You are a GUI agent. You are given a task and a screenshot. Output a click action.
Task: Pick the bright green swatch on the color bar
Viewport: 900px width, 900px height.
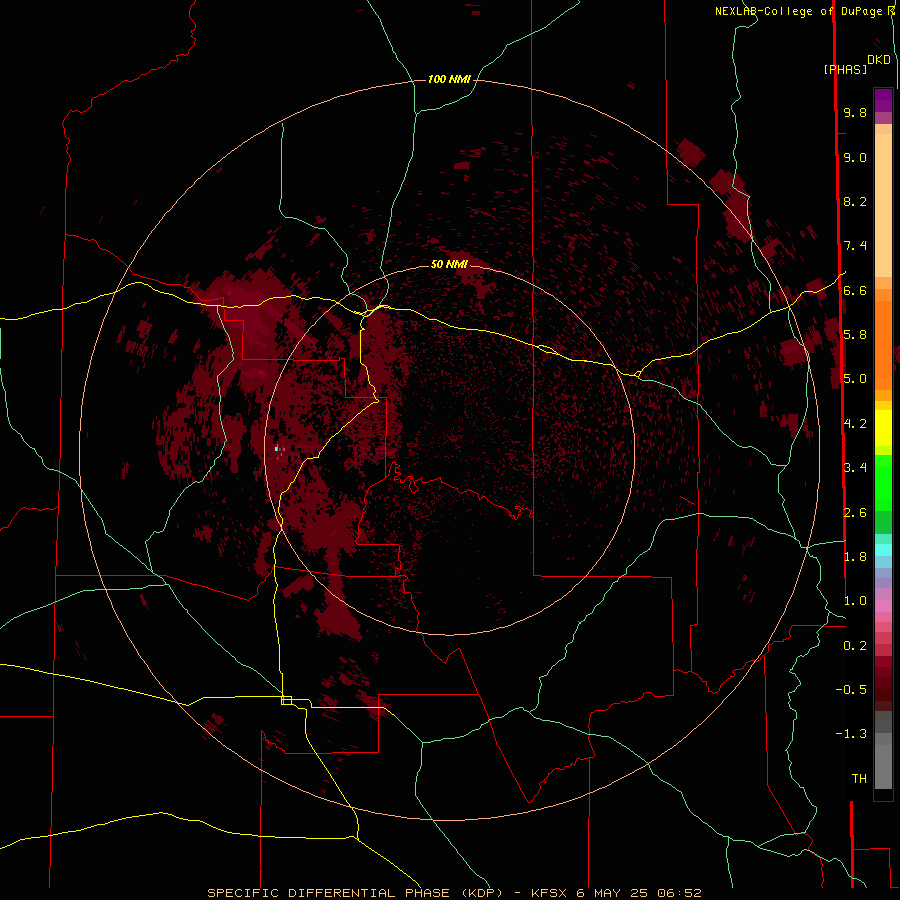tap(883, 483)
